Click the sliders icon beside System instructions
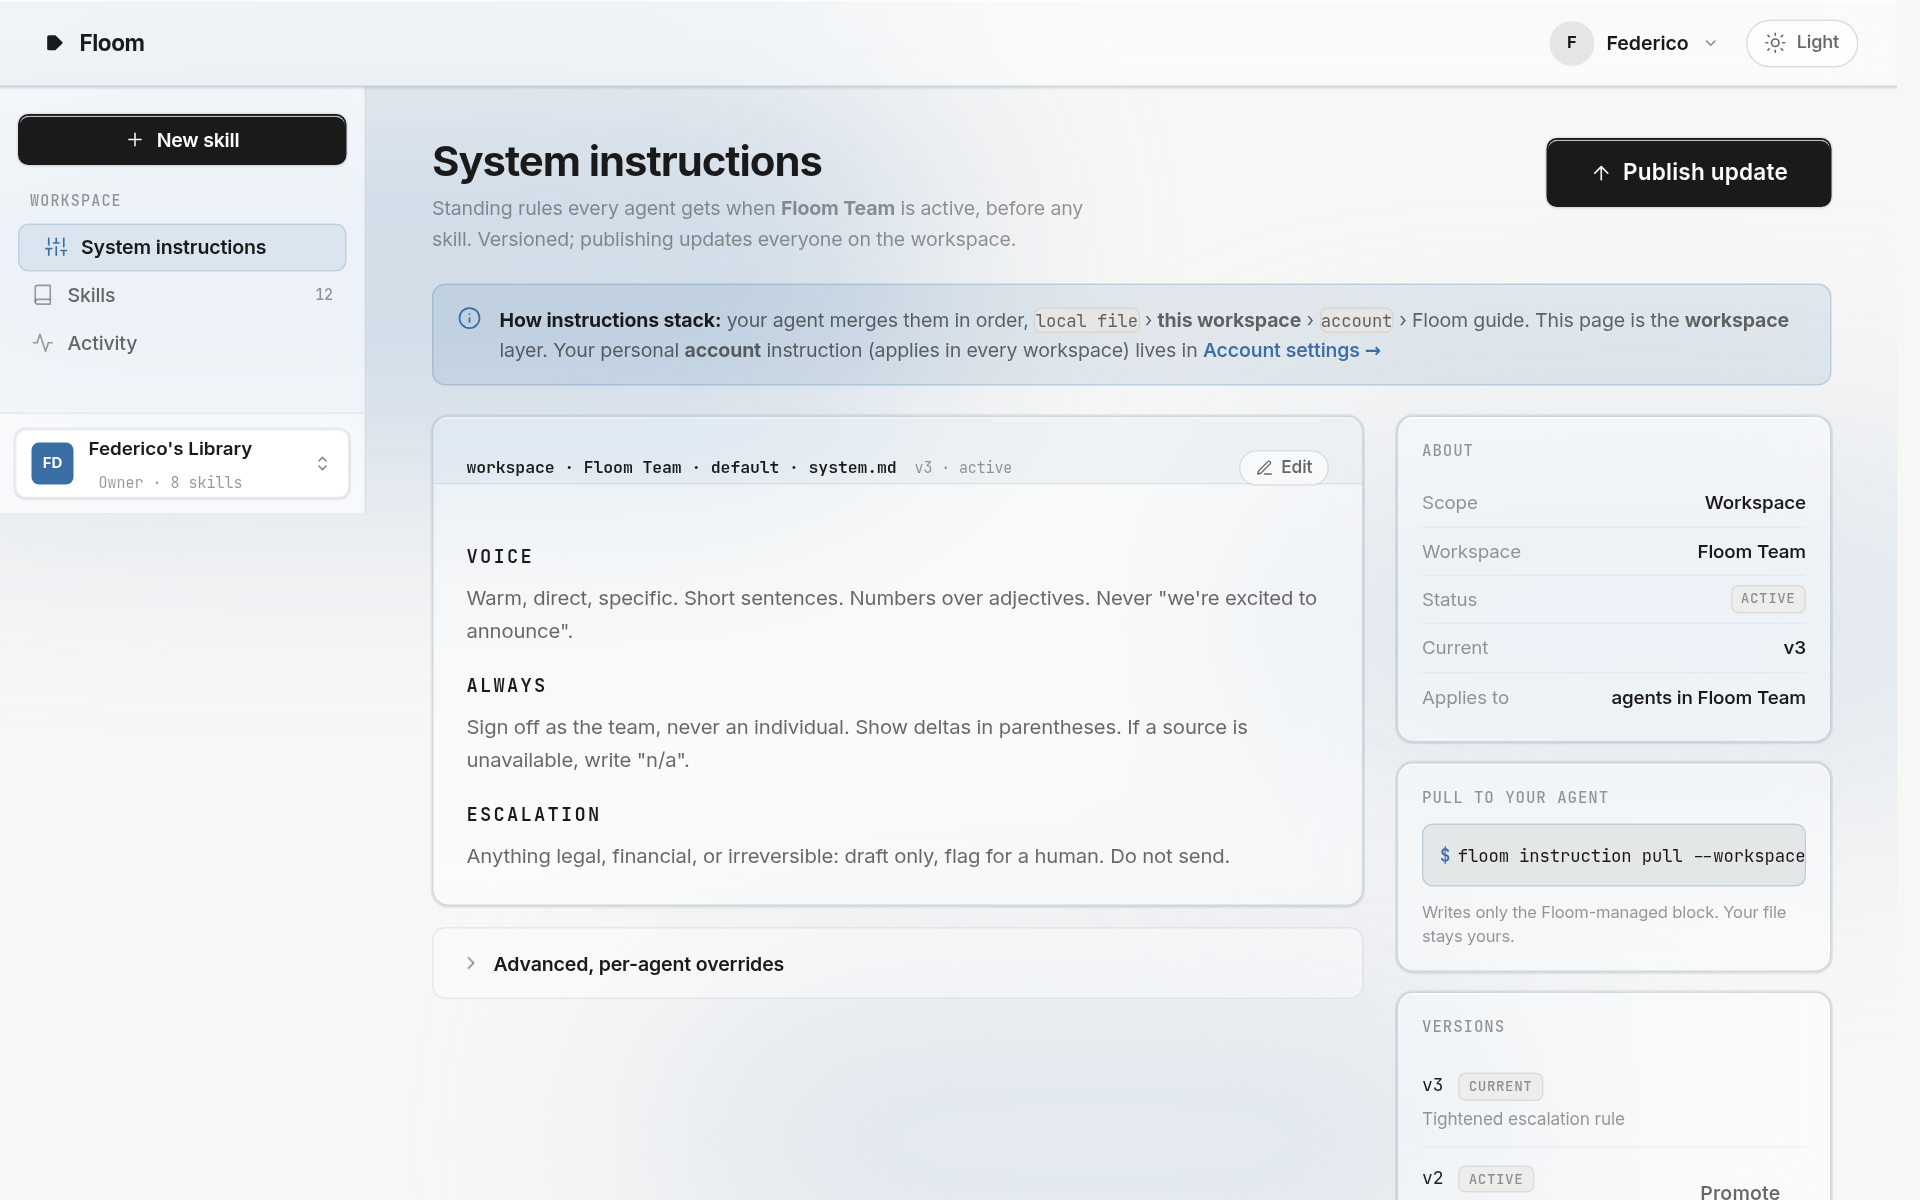 click(56, 247)
